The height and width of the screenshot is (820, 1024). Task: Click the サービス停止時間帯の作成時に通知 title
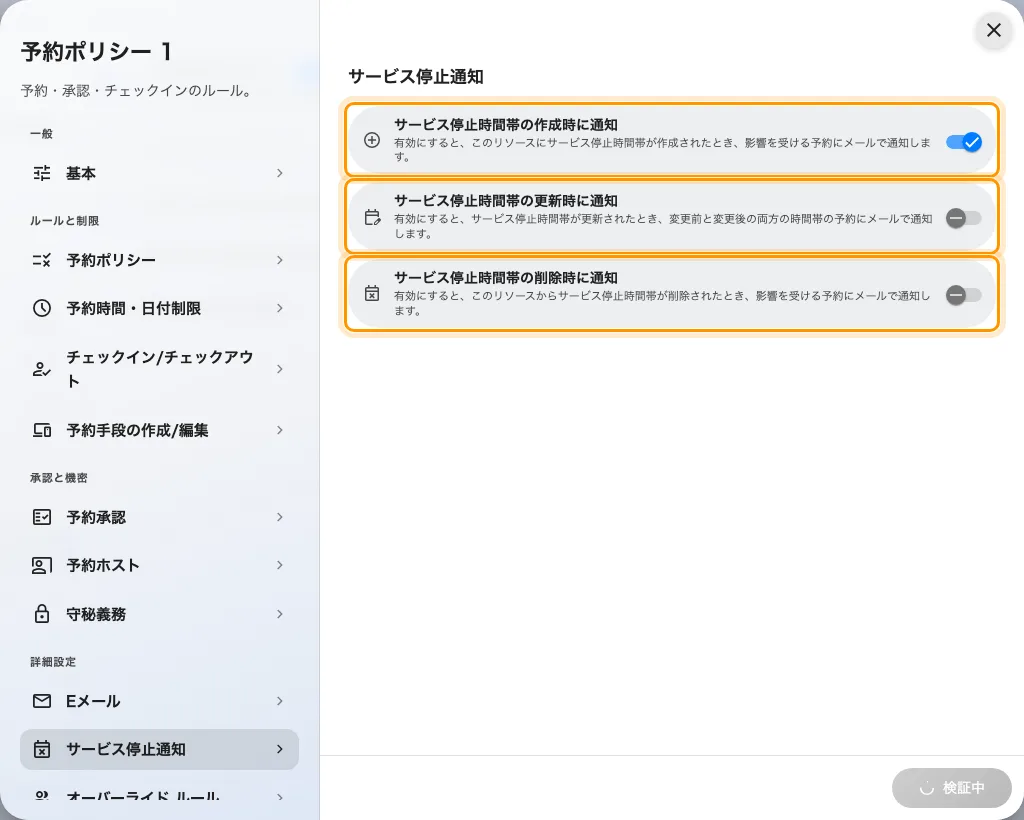[506, 125]
